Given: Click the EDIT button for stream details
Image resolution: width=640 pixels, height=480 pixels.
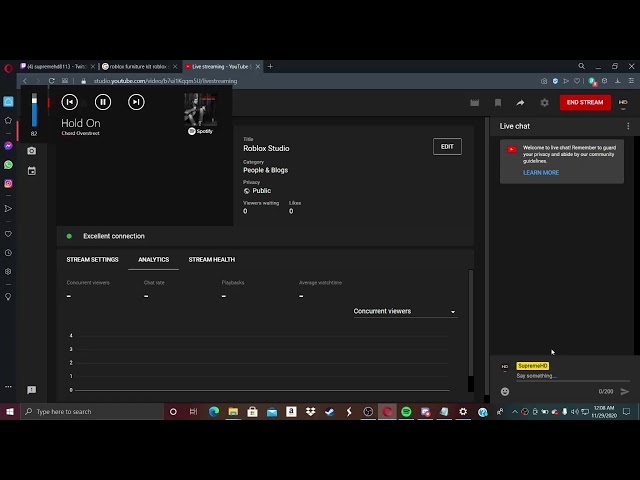Looking at the screenshot, I should pos(447,147).
